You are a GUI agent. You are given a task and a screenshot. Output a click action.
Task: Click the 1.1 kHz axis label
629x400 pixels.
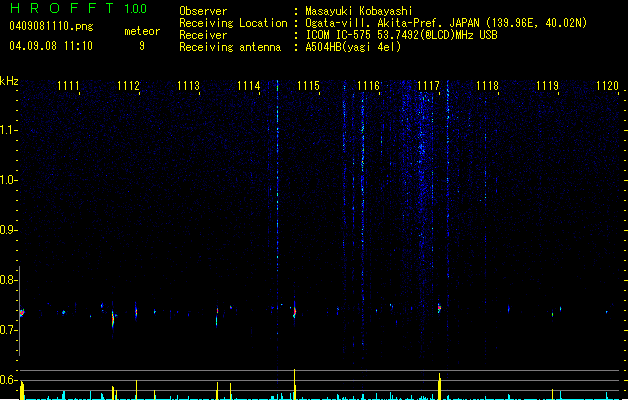click(8, 130)
